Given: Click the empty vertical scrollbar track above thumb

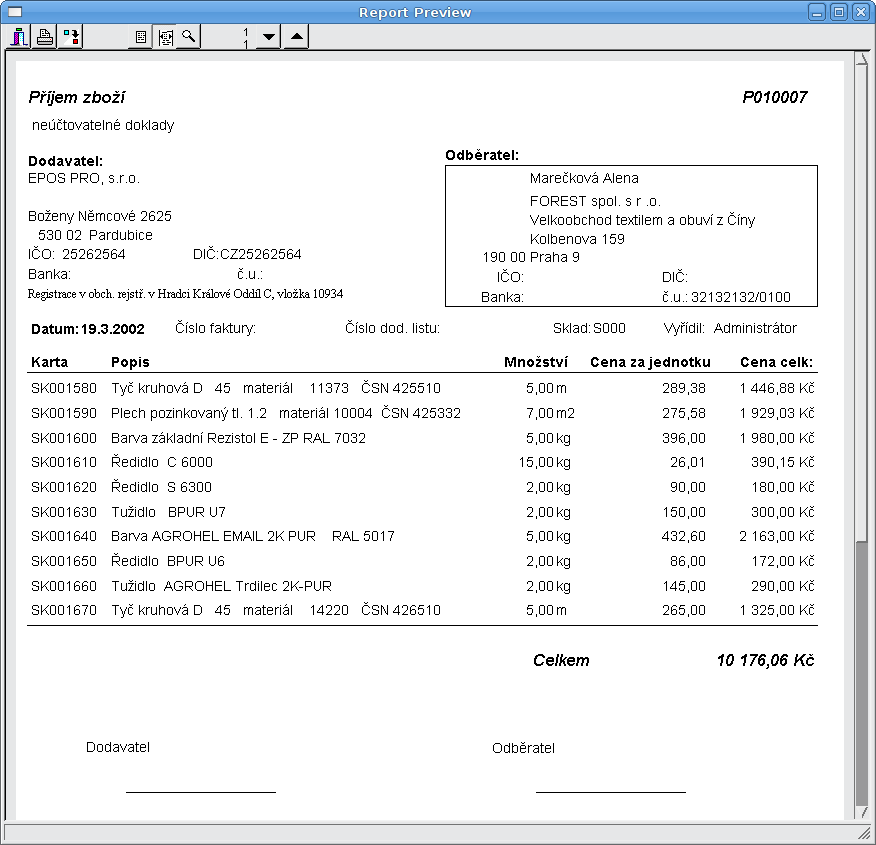Looking at the screenshot, I should point(862,300).
